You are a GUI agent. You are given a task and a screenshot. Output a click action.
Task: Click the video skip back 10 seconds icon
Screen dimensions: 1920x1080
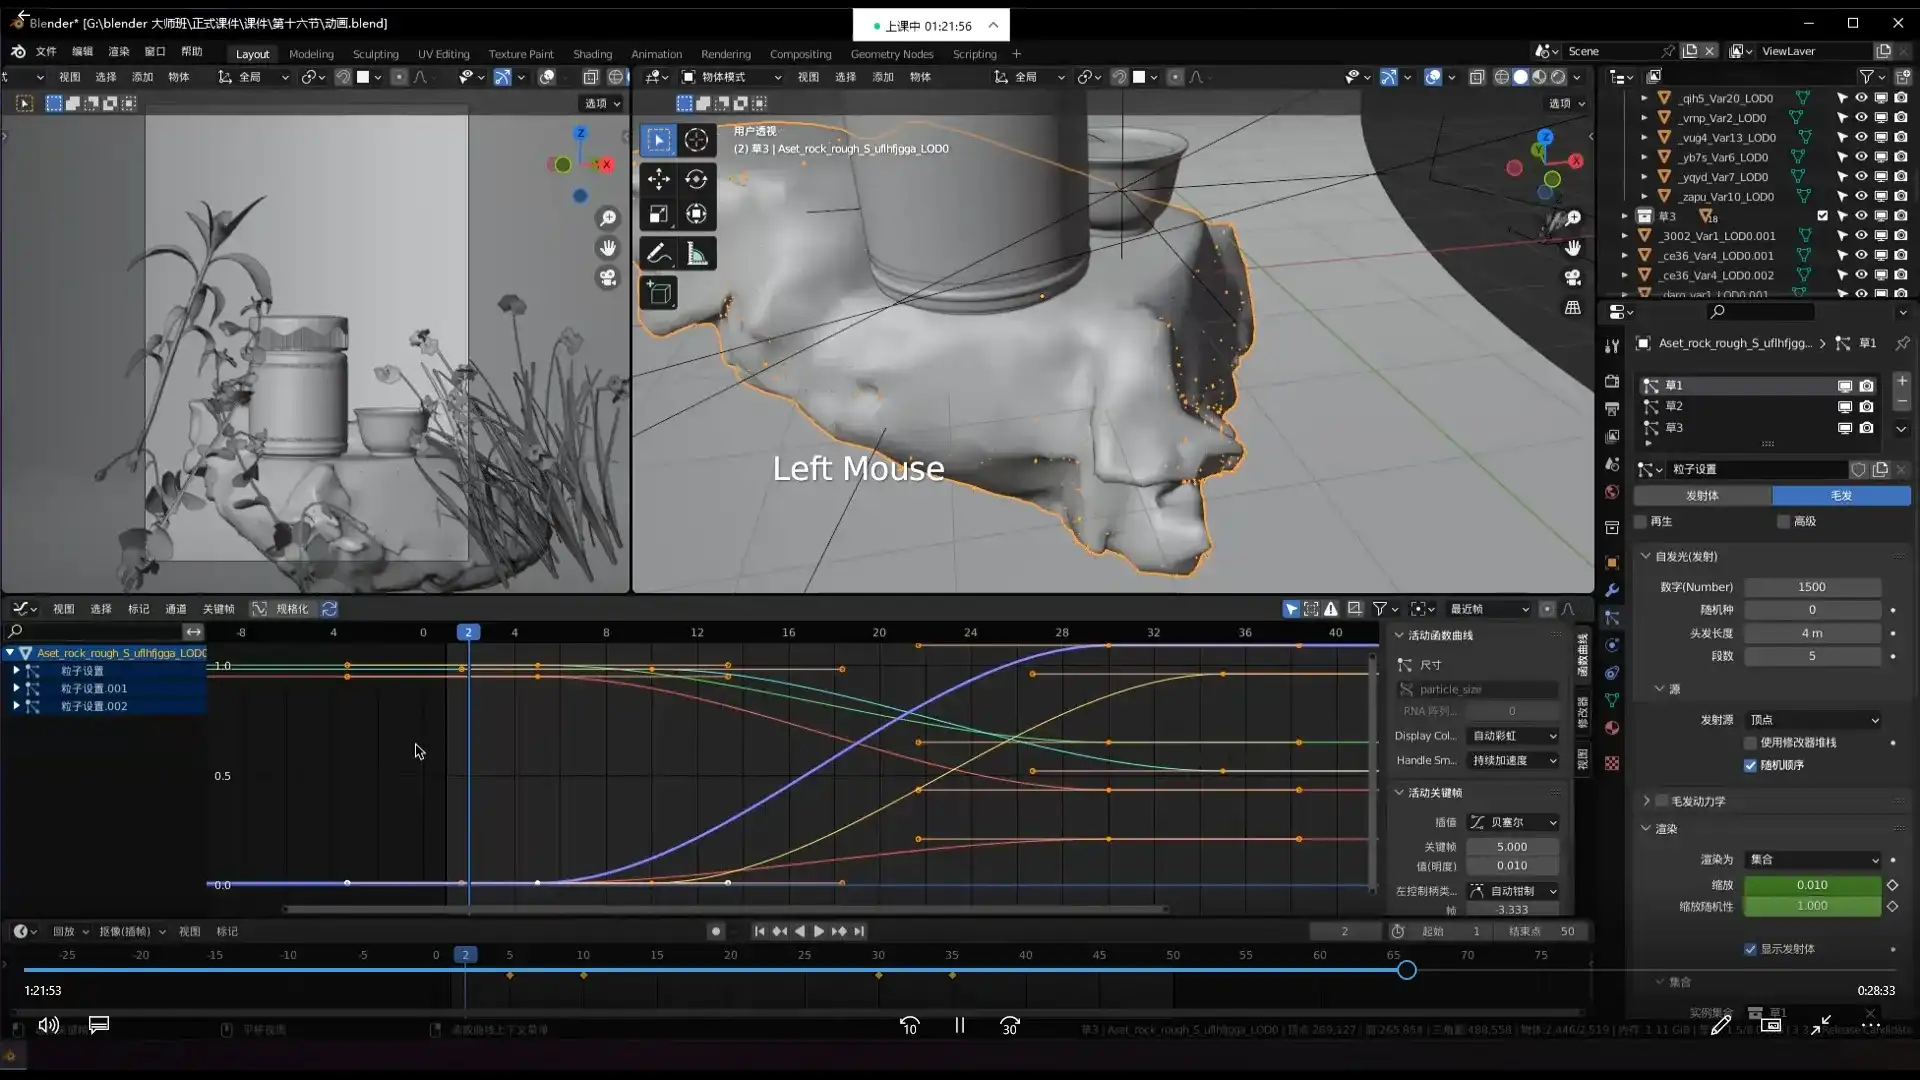909,1025
